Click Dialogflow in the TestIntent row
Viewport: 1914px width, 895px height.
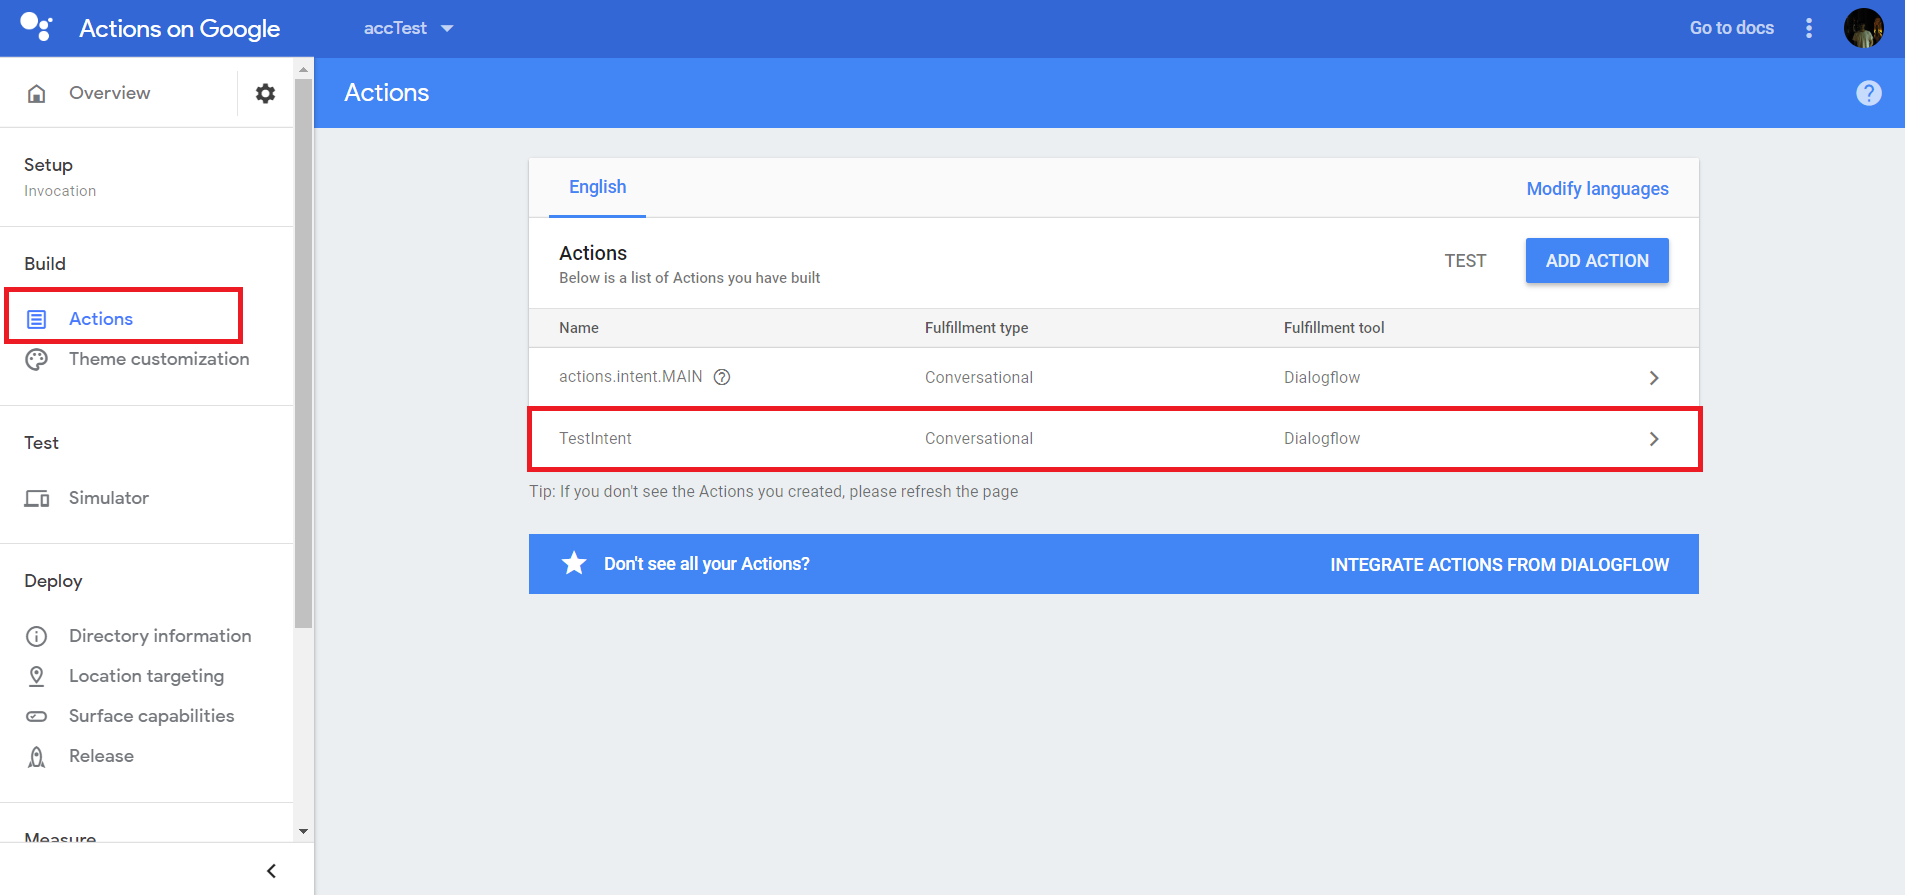[x=1322, y=439]
